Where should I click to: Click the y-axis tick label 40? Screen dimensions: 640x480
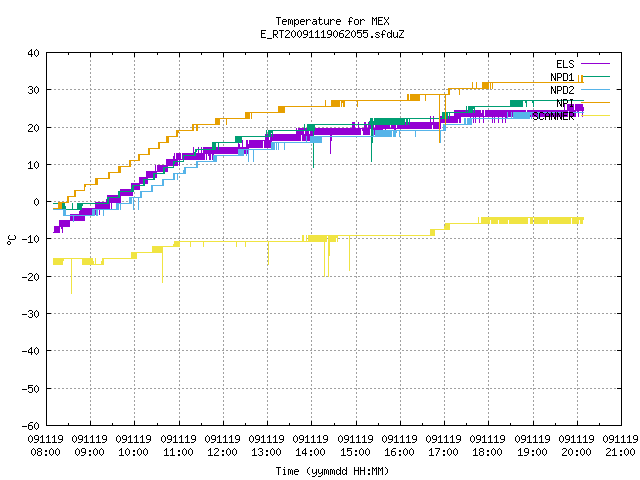coord(33,53)
